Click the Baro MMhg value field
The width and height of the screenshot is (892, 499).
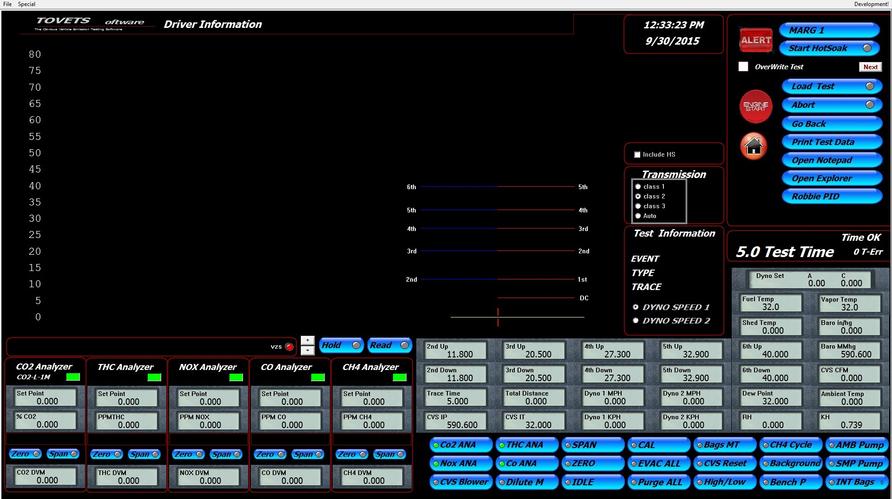coord(850,350)
